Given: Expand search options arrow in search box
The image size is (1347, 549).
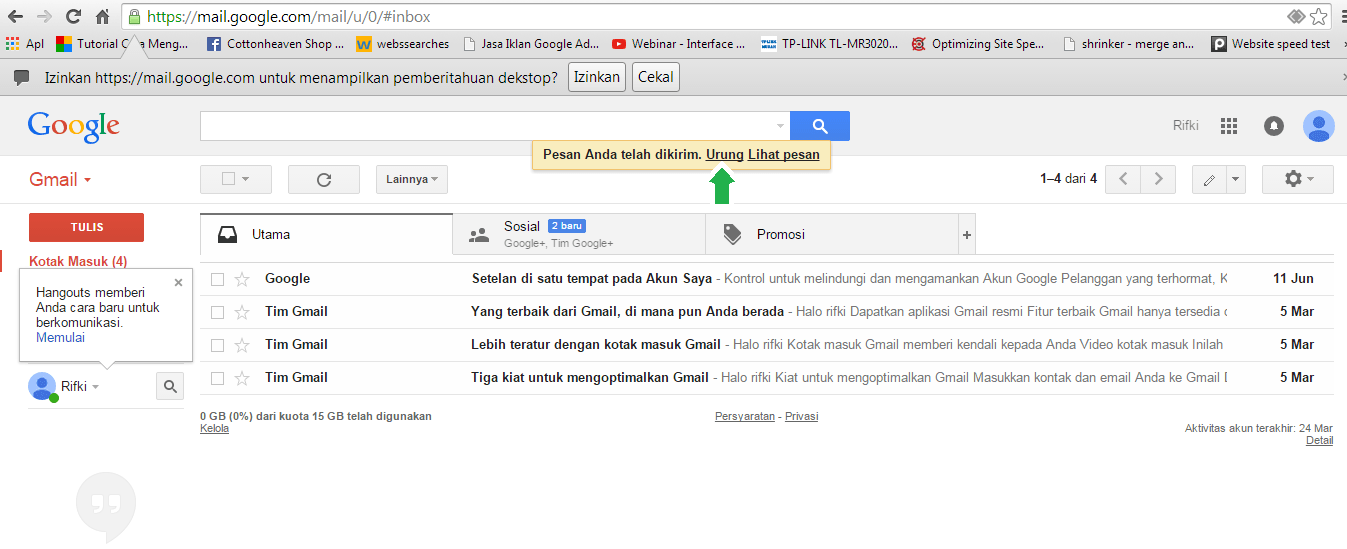Looking at the screenshot, I should pyautogui.click(x=780, y=126).
